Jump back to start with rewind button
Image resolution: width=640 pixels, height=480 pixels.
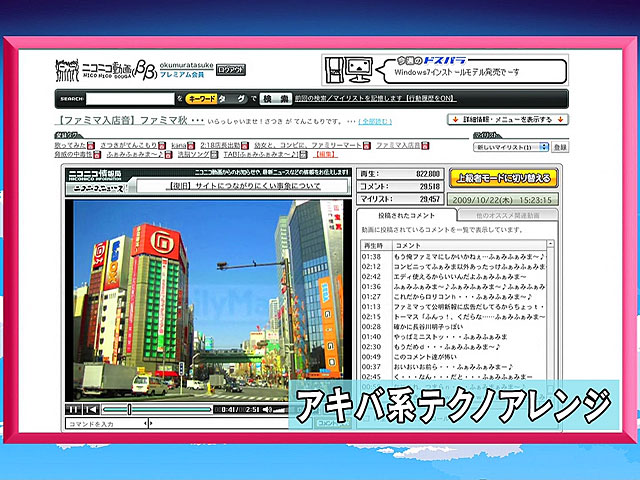(x=91, y=409)
